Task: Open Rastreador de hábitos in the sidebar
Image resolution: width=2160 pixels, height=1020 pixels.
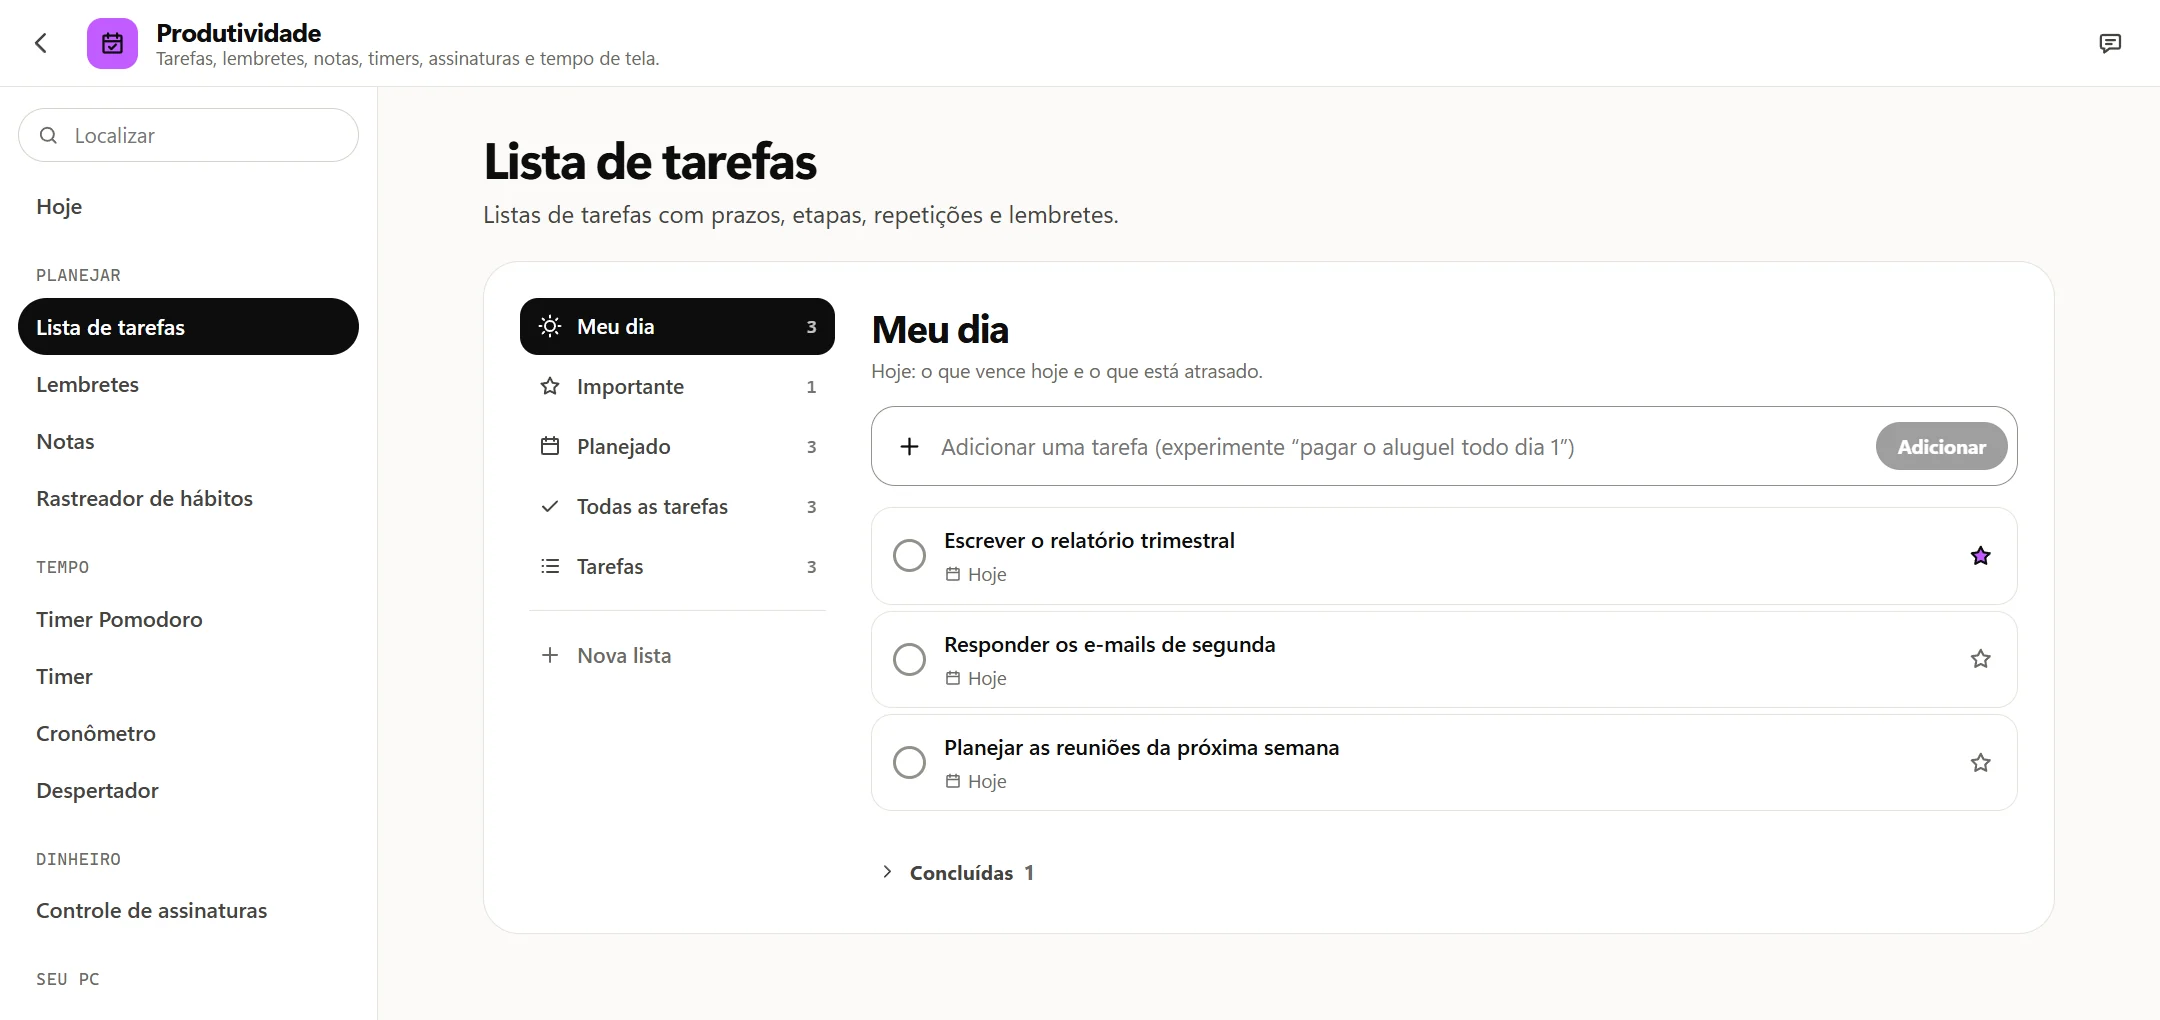Action: point(188,498)
